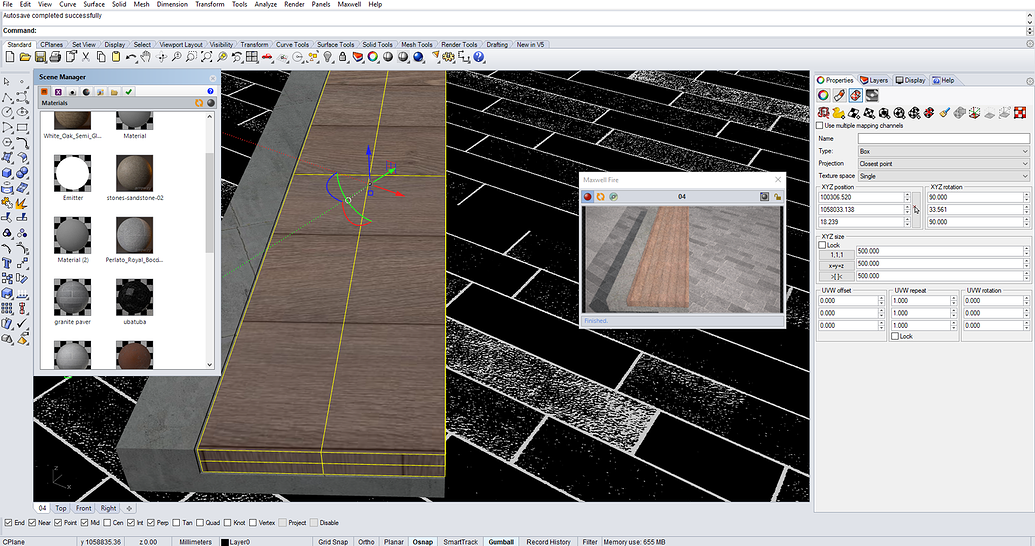Switch to the Layers panel tab
Viewport: 1035px width, 546px height.
874,80
